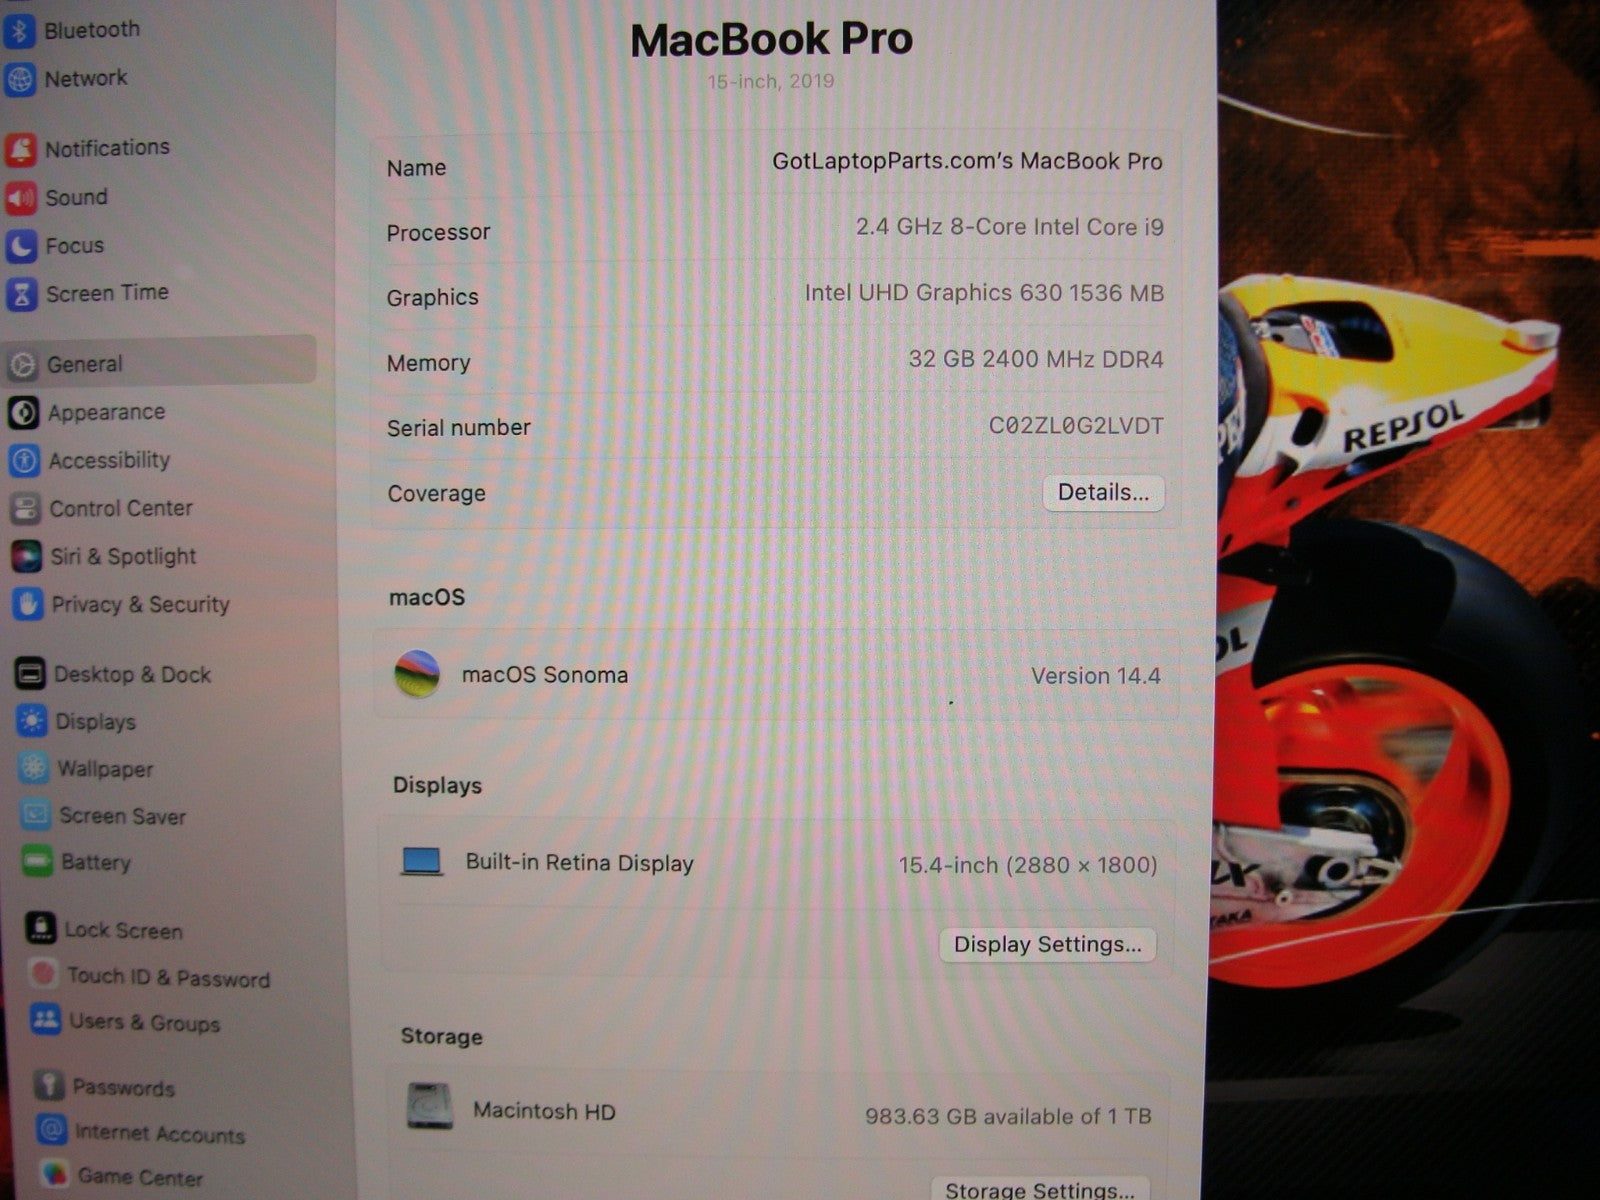Image resolution: width=1600 pixels, height=1200 pixels.
Task: Click the Macintosh HD drive icon
Action: (x=429, y=1107)
